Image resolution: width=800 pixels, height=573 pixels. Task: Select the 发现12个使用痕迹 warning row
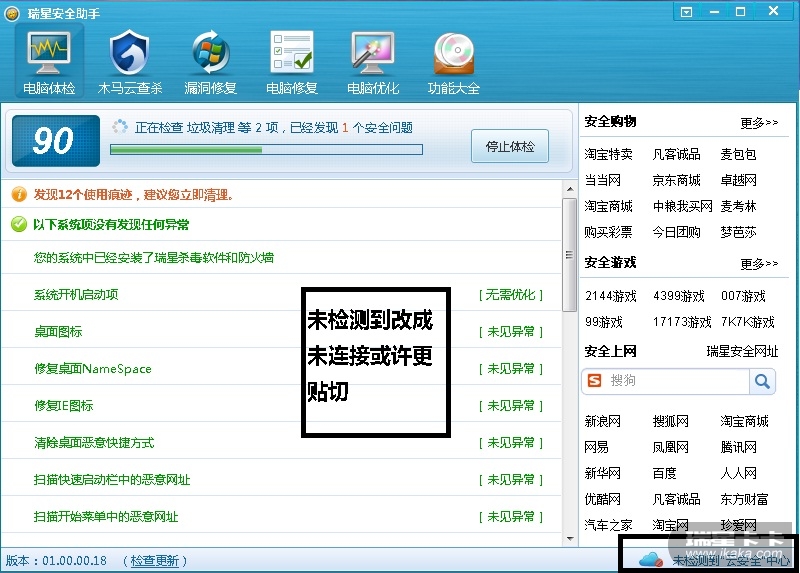coord(281,194)
